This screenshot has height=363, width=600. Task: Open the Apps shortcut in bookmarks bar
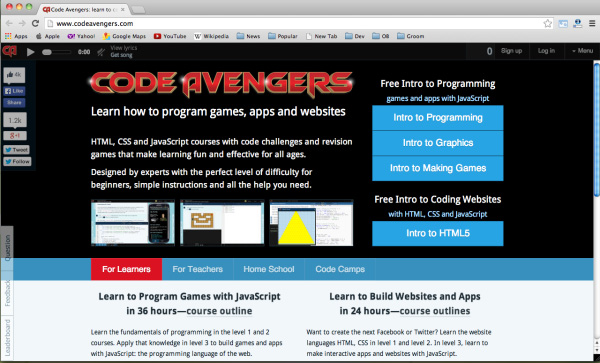(x=16, y=36)
